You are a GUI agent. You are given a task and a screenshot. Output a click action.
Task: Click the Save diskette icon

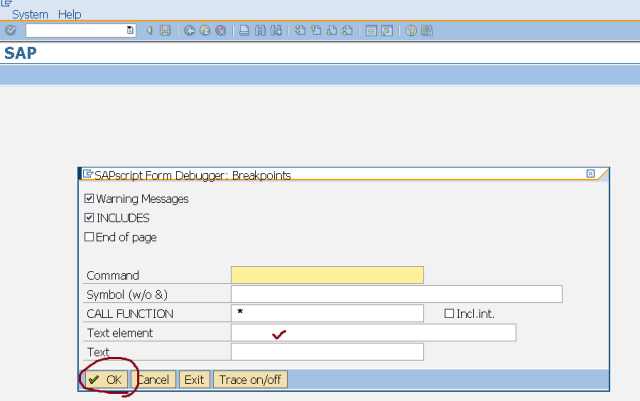pos(165,30)
